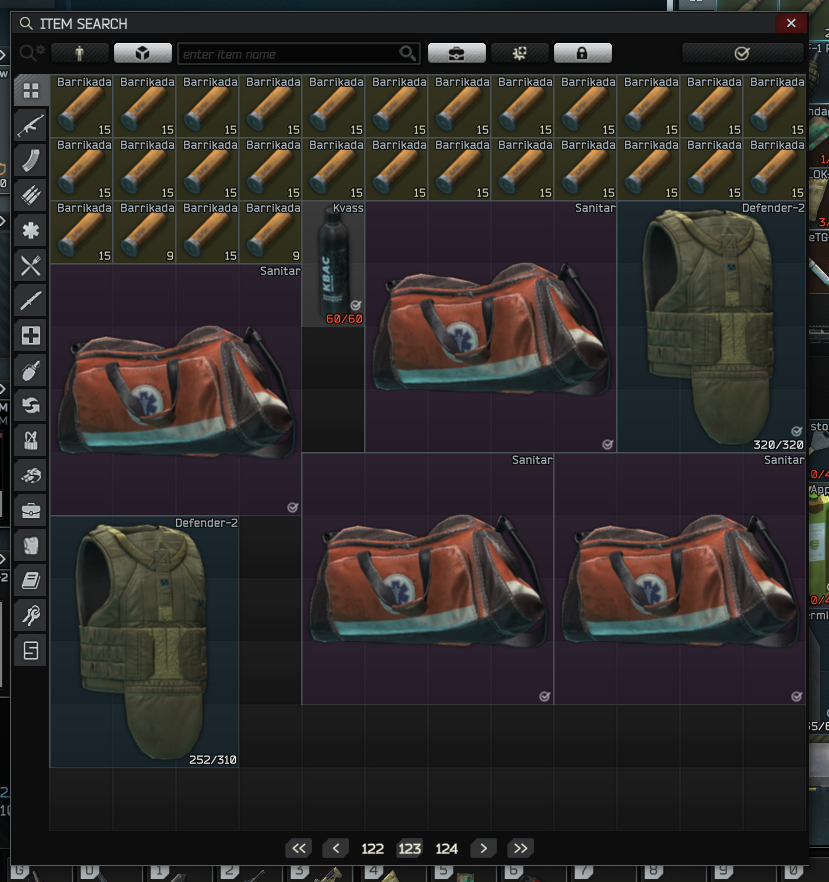829x882 pixels.
Task: Toggle the gear-parts filter button in toolbar
Action: coord(520,53)
